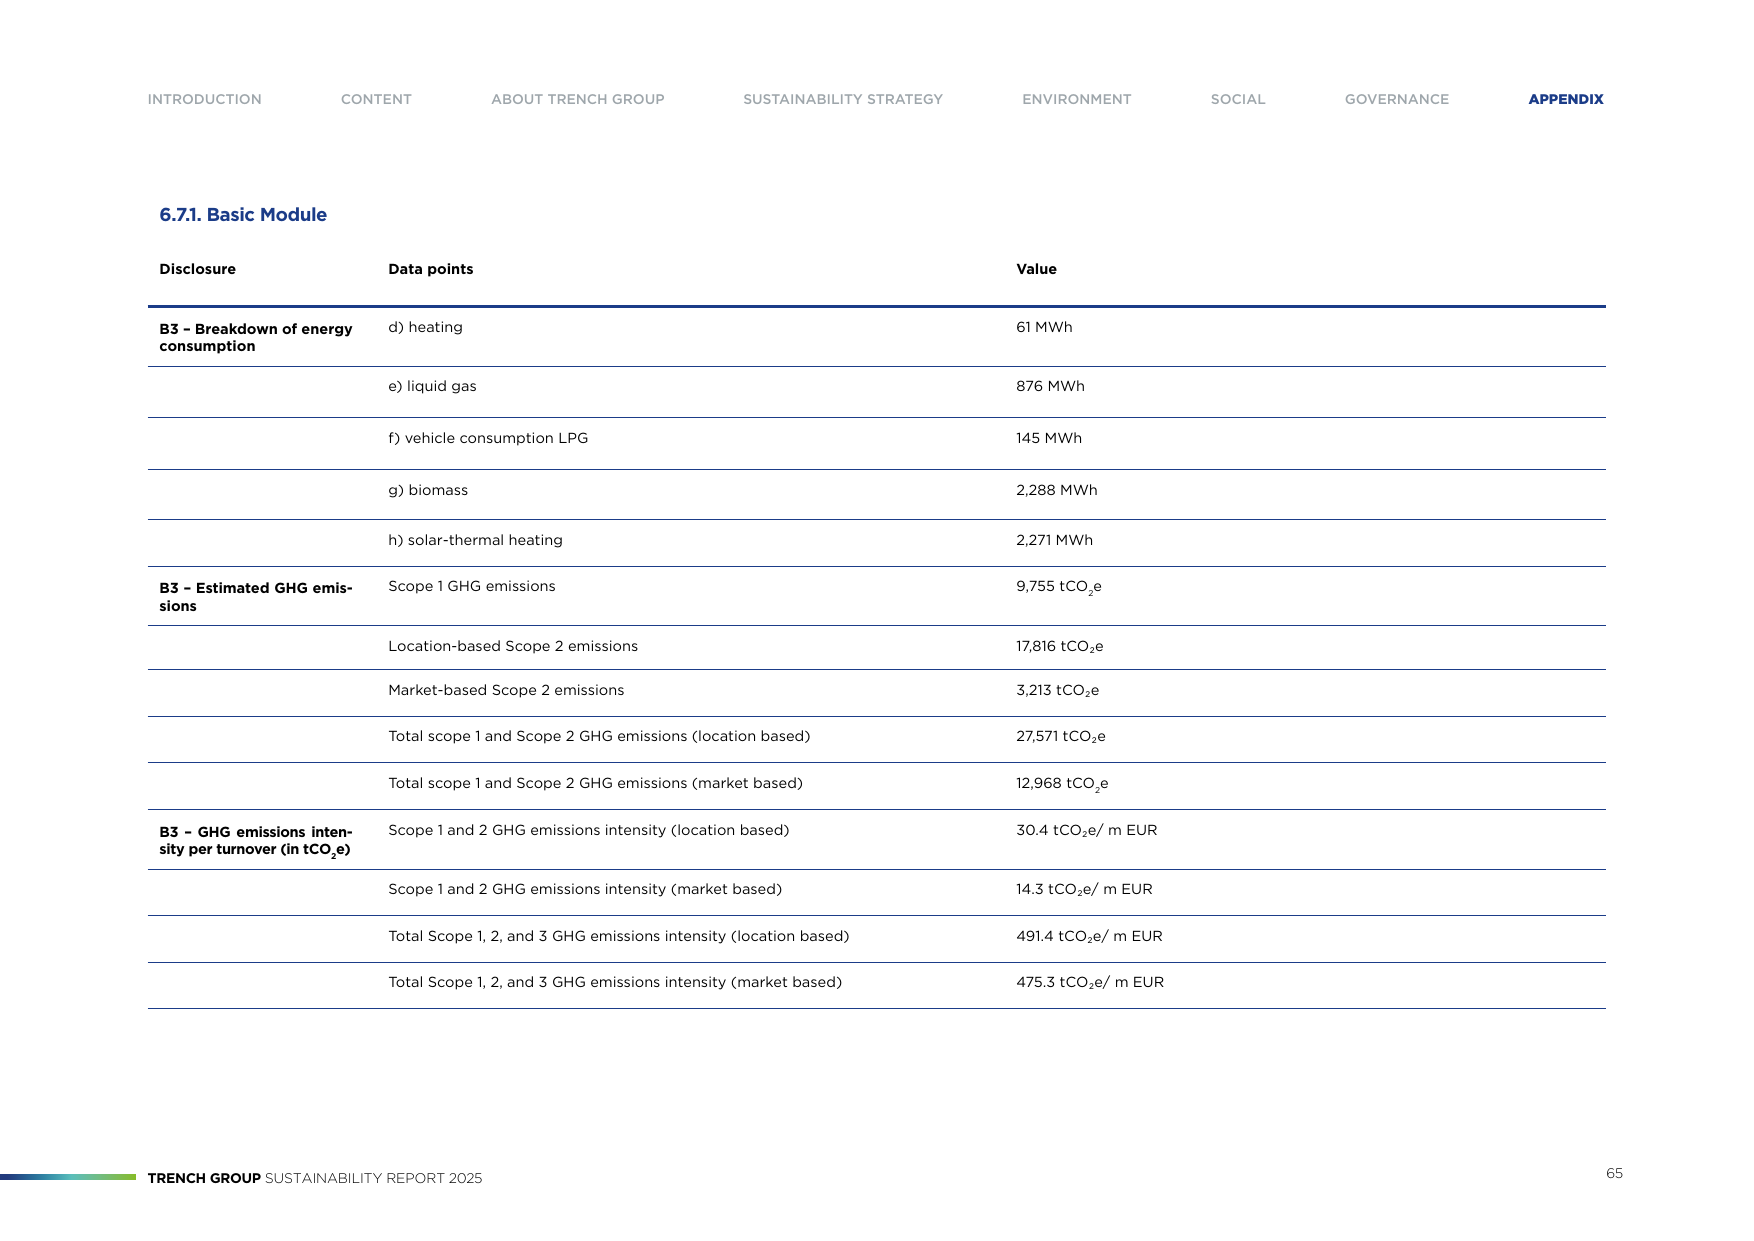
Task: Click 'B3 – Estimated GHG emissions' label
Action: (x=256, y=597)
